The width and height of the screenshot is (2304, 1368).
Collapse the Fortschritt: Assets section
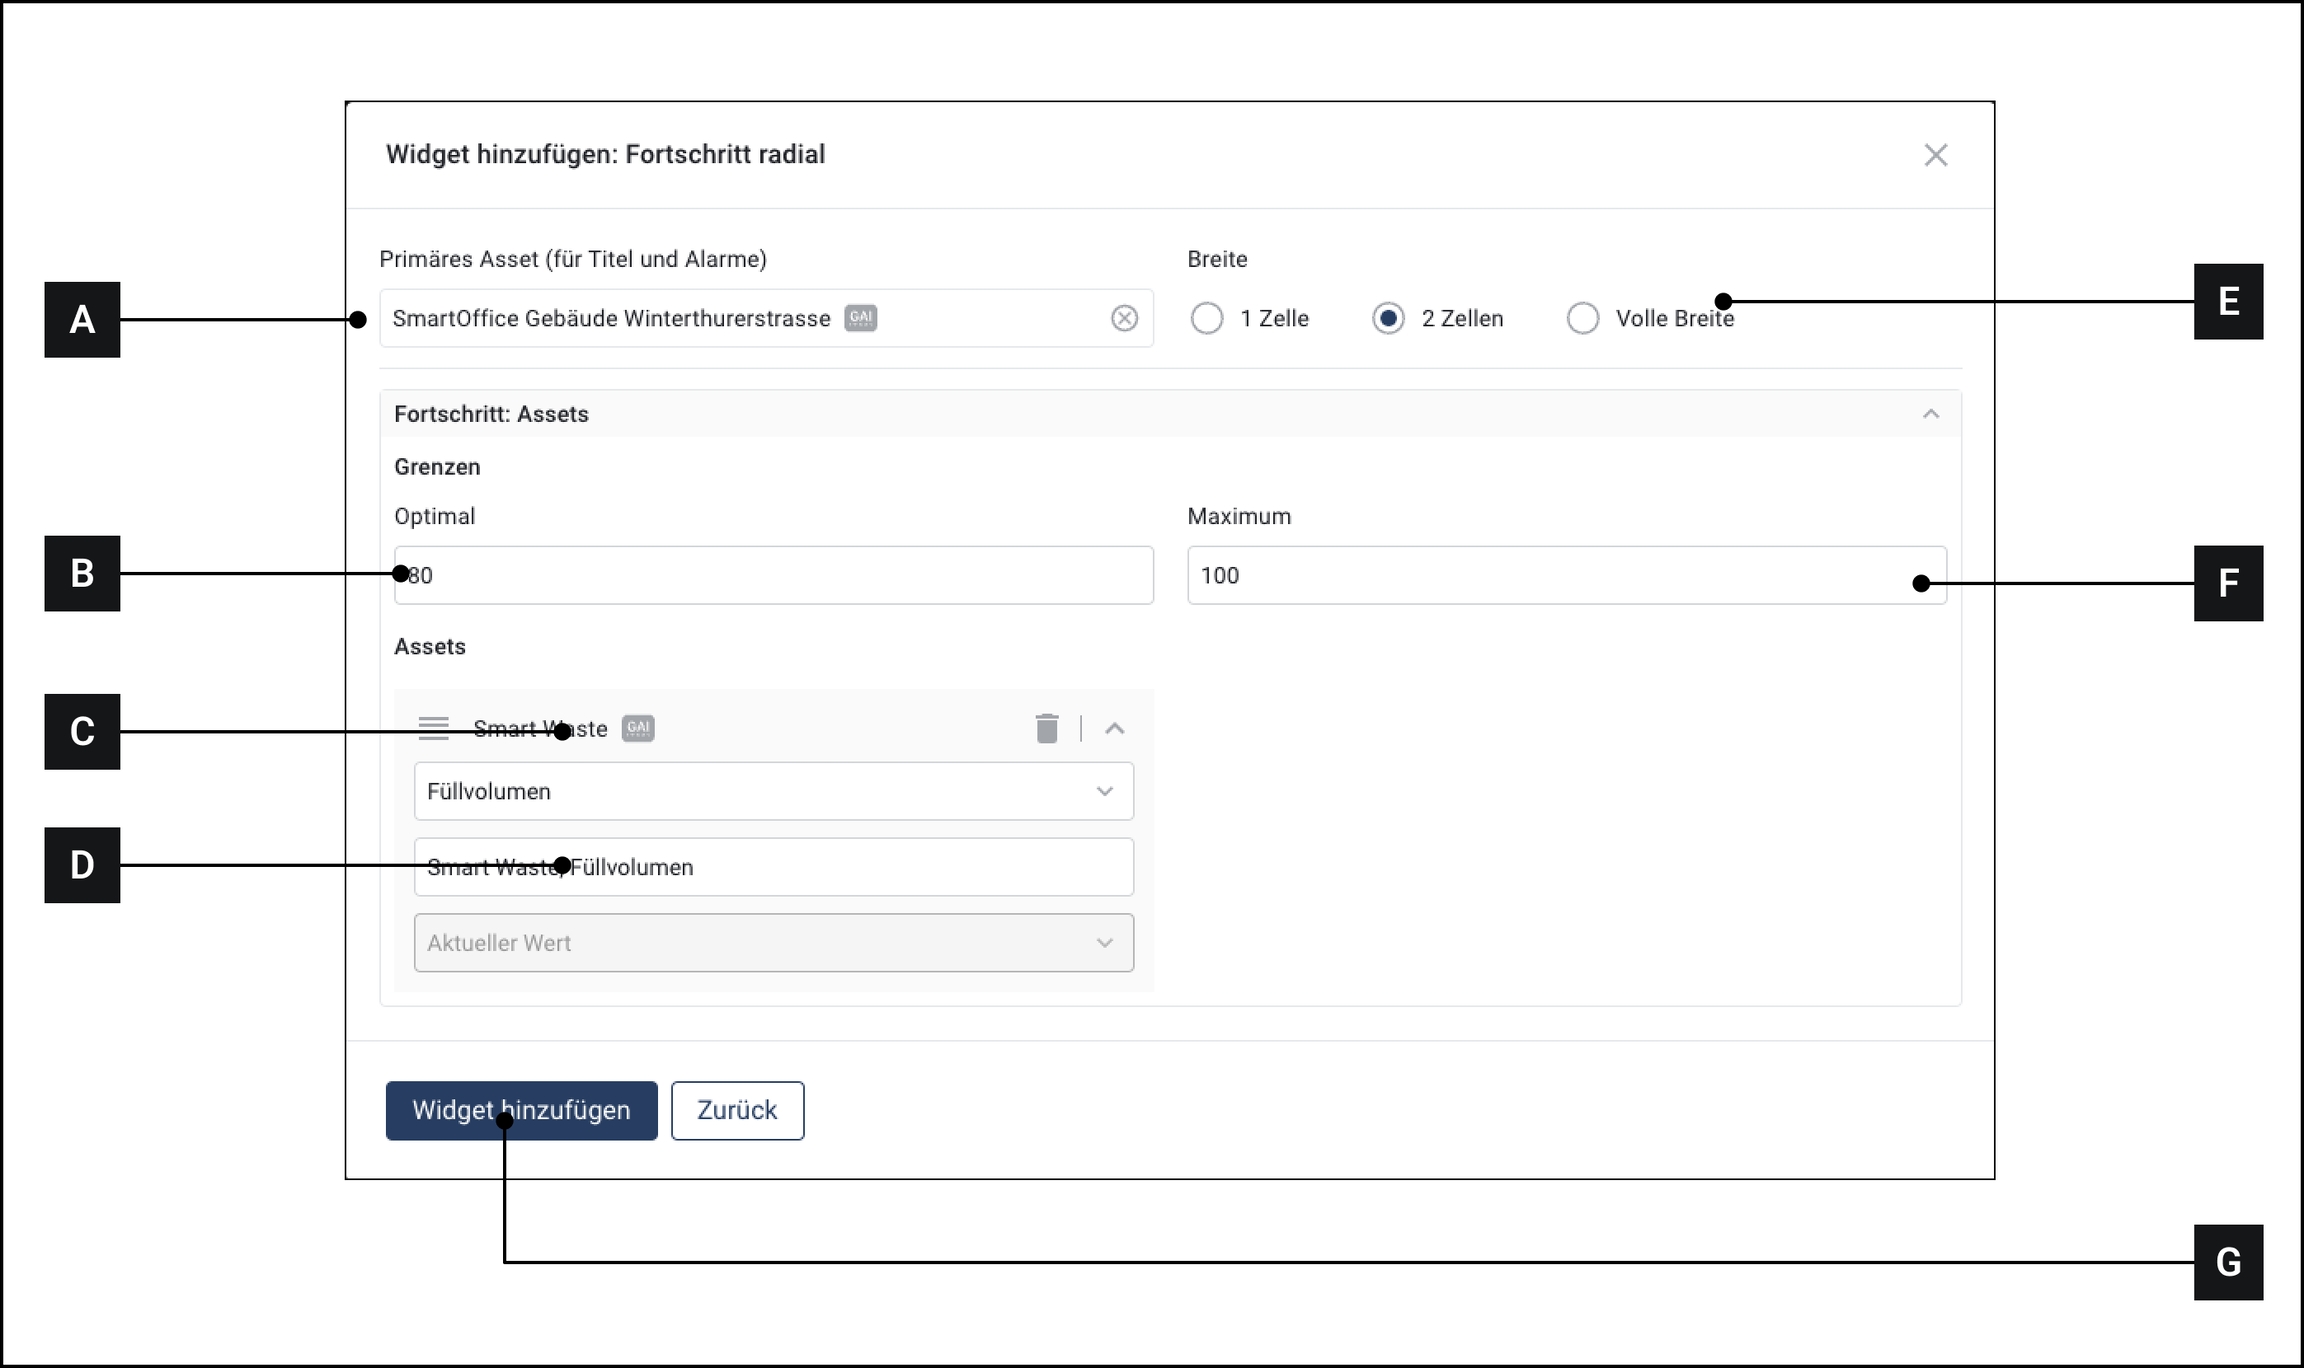[x=1930, y=414]
